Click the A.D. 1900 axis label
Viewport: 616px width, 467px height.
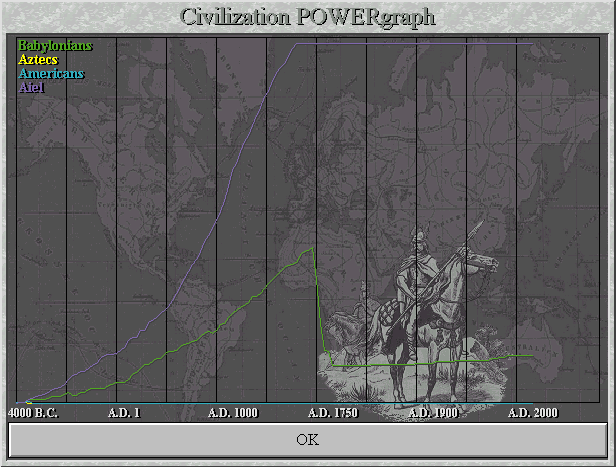coord(433,413)
